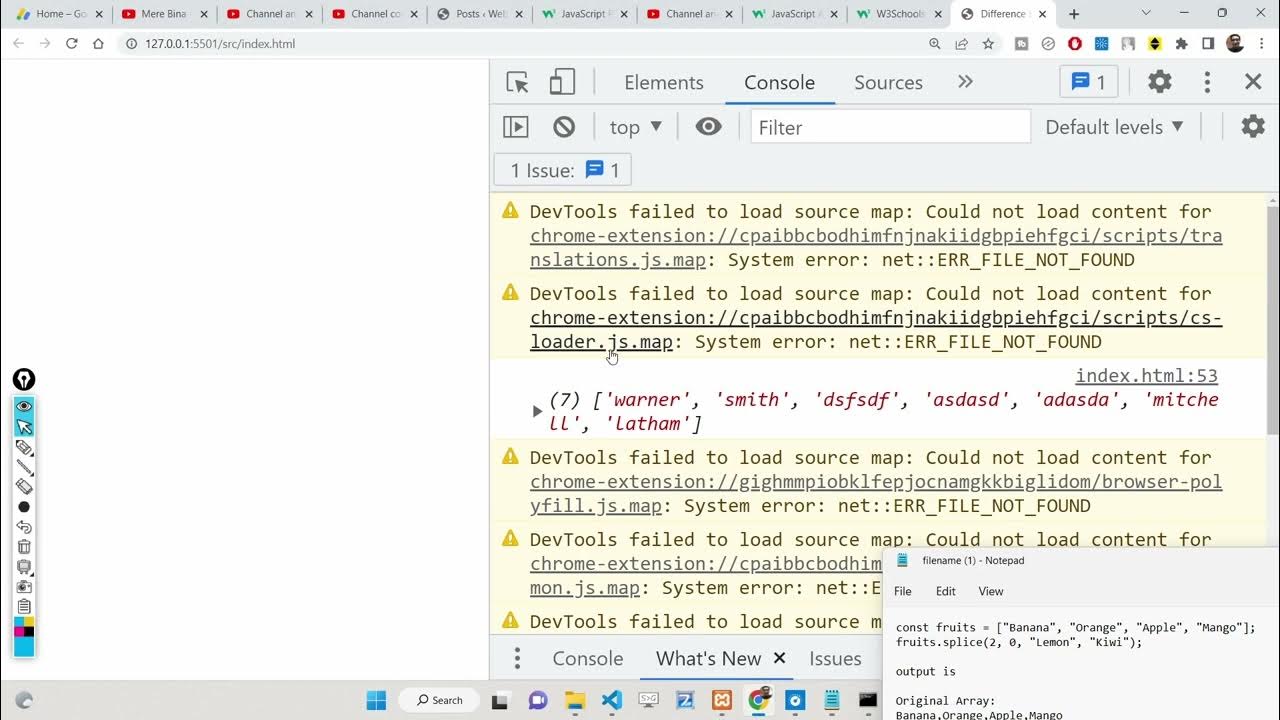Image resolution: width=1280 pixels, height=720 pixels.
Task: Open console settings gear beside Default levels
Action: coord(1252,127)
